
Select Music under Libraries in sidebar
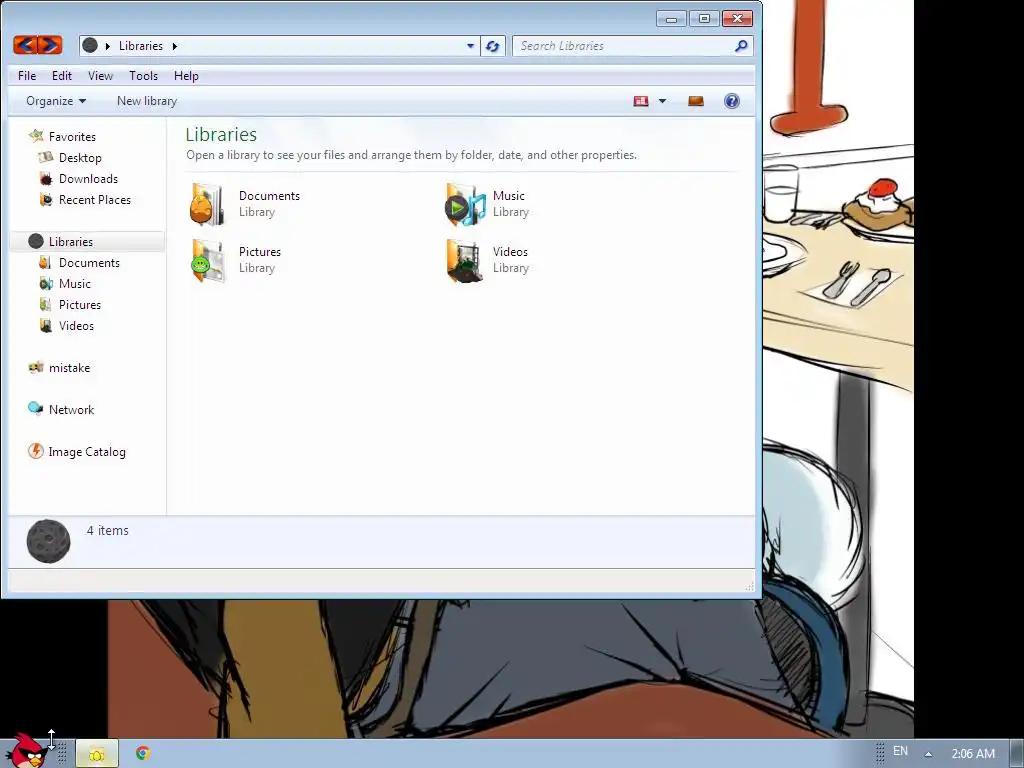click(75, 283)
